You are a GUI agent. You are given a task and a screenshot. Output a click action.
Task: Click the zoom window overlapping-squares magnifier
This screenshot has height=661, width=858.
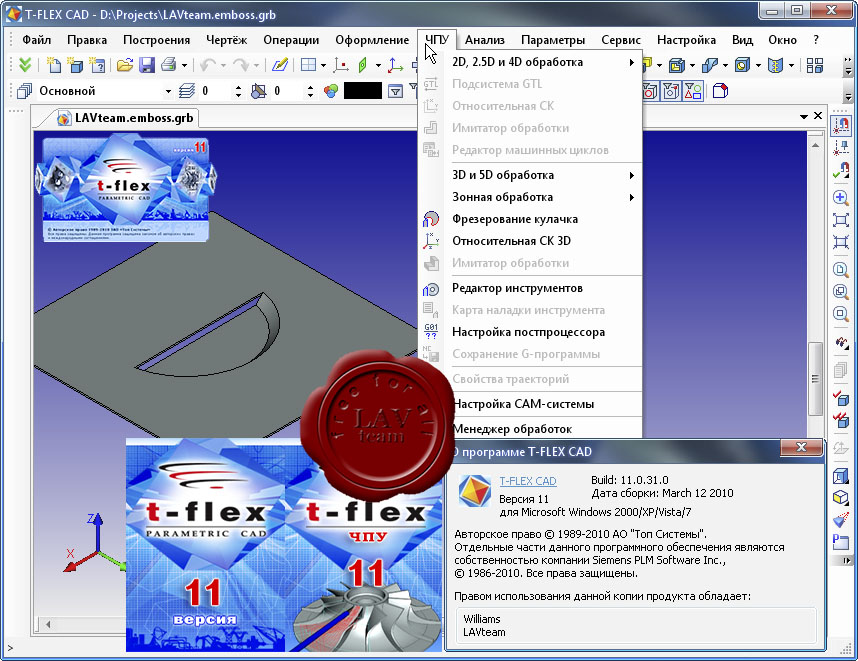tap(840, 291)
